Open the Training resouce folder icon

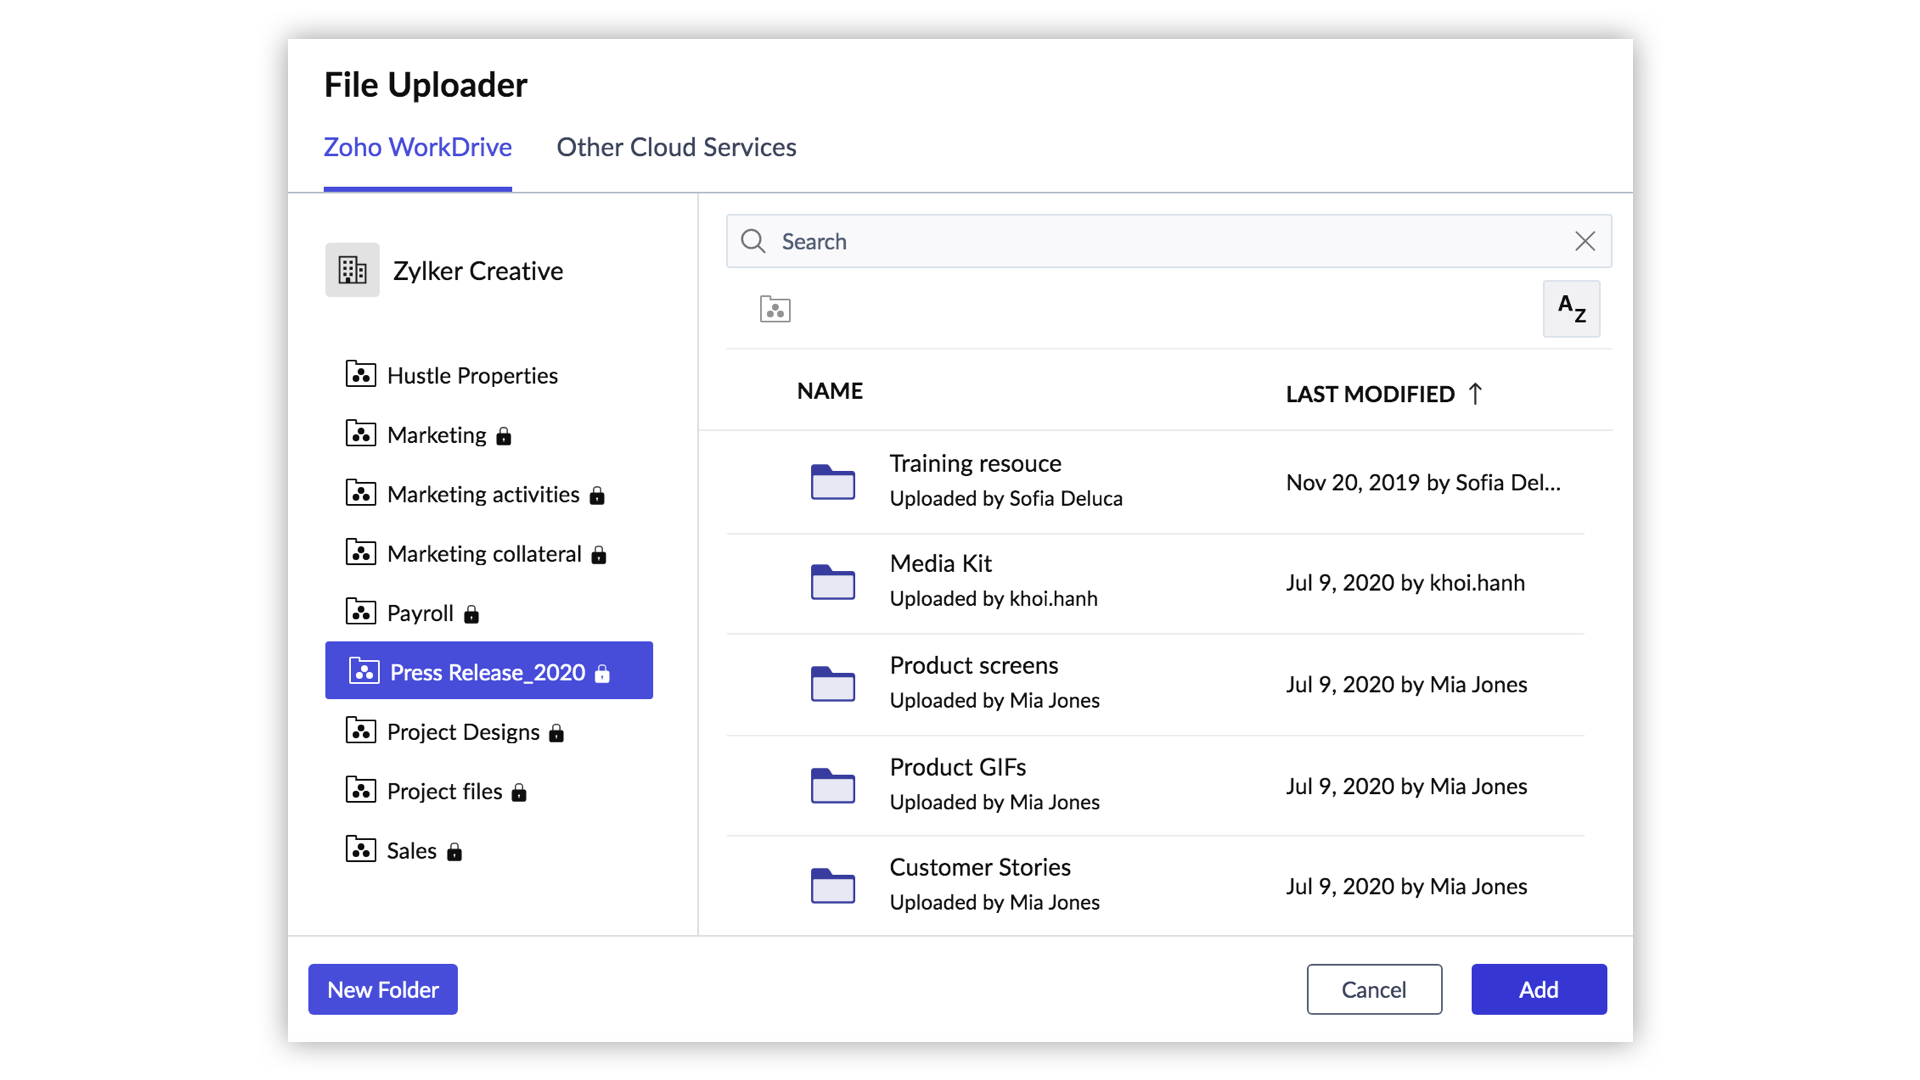tap(832, 482)
